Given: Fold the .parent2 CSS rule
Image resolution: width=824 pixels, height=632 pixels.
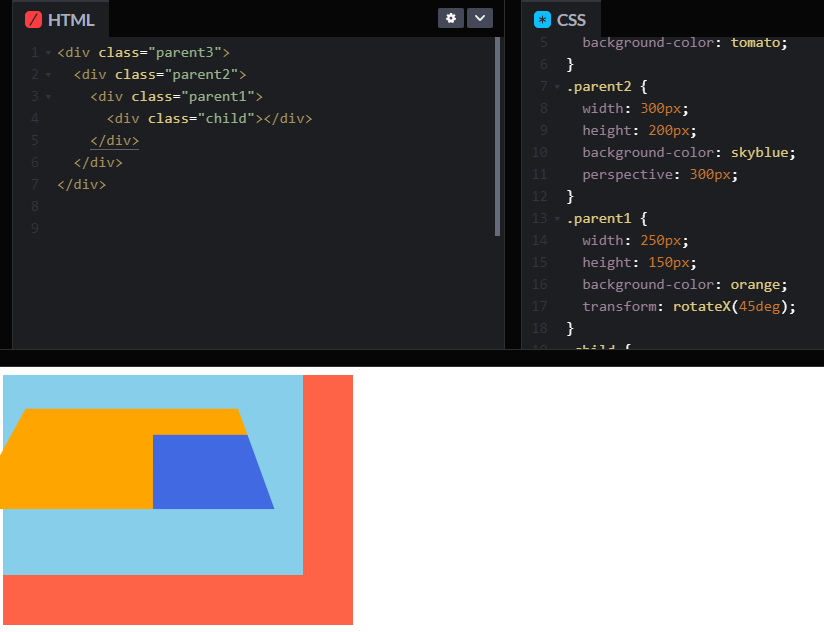Looking at the screenshot, I should 557,87.
